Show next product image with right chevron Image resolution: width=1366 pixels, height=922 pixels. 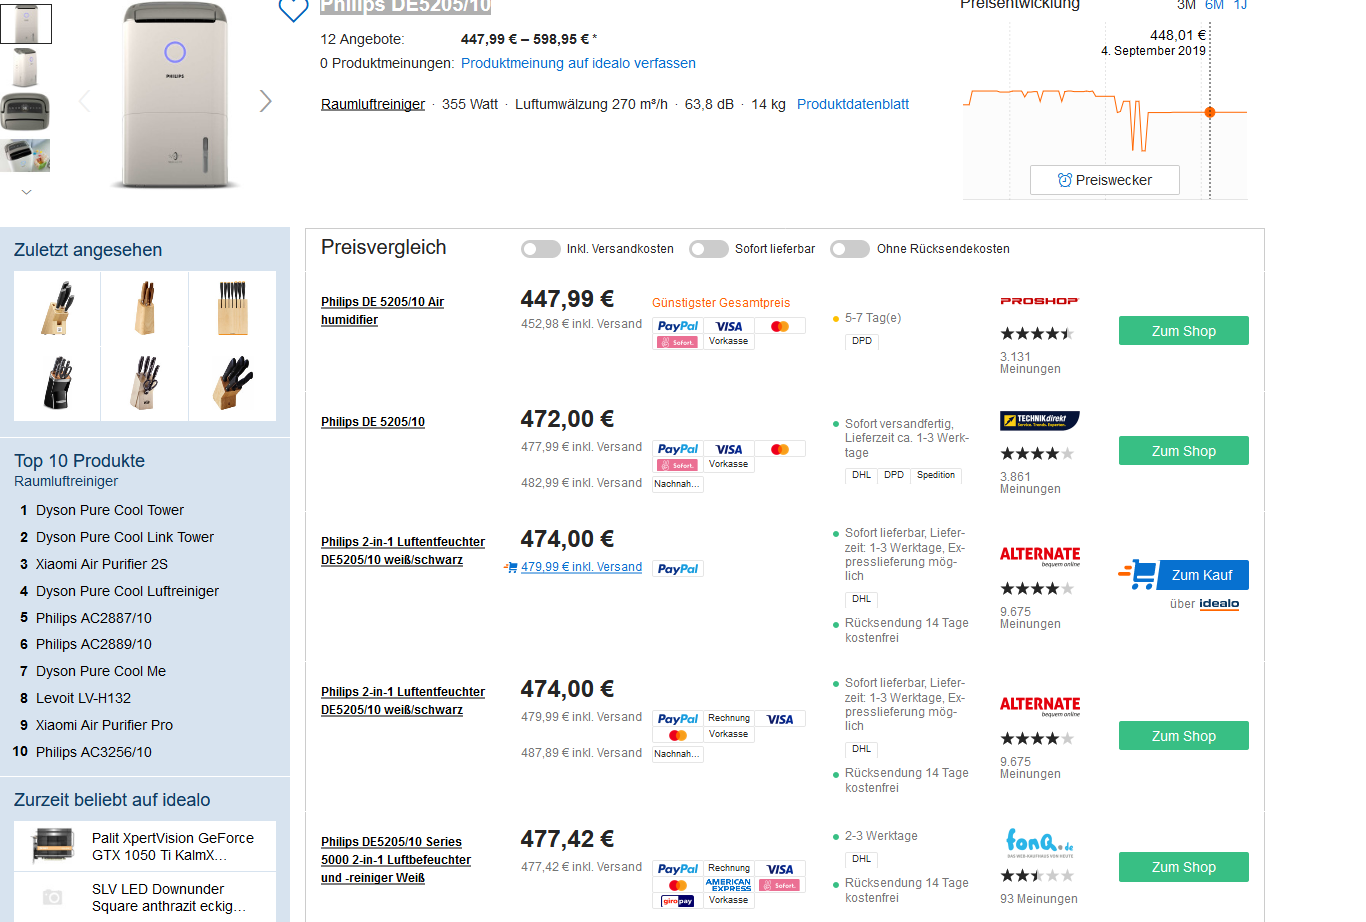[265, 101]
